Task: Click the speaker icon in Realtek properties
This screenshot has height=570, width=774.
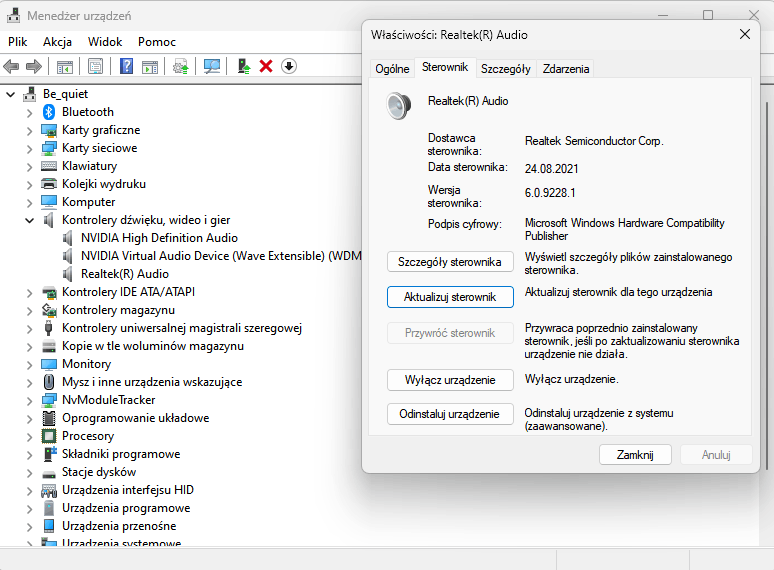Action: click(398, 106)
